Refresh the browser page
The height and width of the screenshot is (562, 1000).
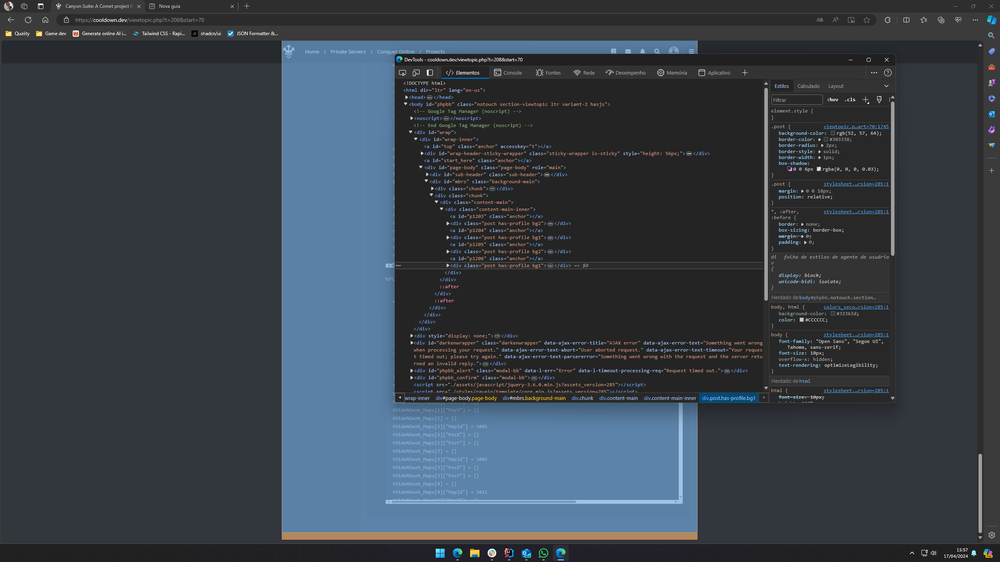tap(28, 19)
